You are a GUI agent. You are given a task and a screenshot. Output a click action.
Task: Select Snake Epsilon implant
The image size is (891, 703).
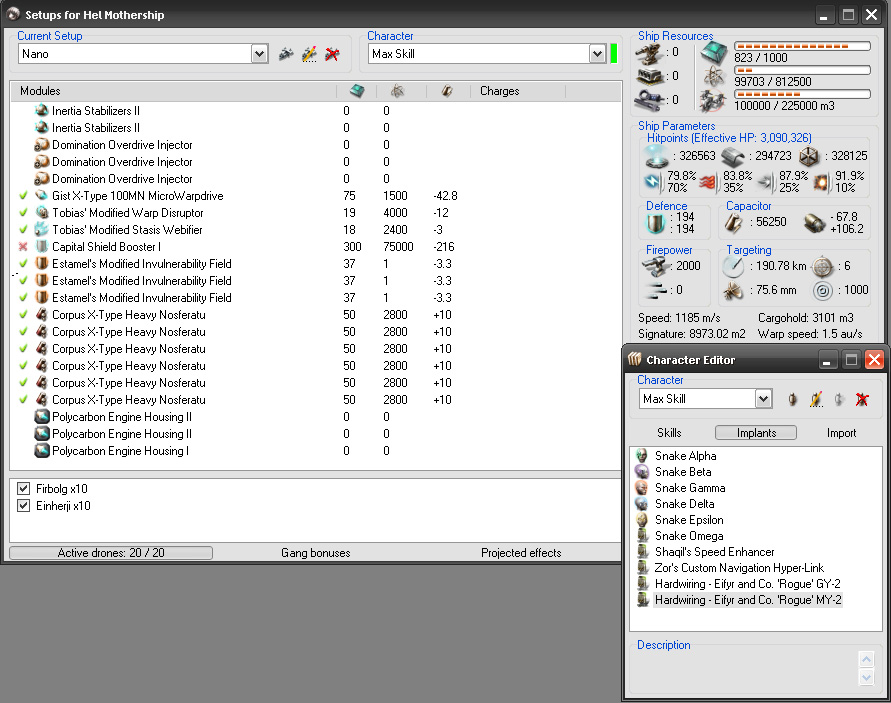(689, 520)
